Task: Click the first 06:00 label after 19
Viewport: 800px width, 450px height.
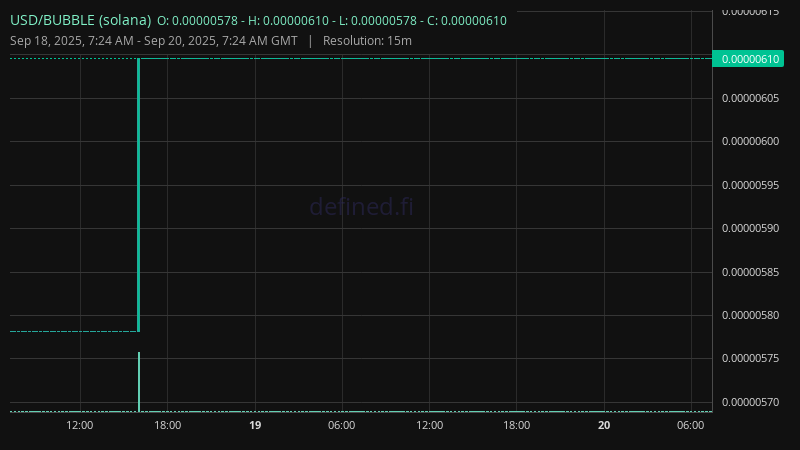Action: coord(342,426)
